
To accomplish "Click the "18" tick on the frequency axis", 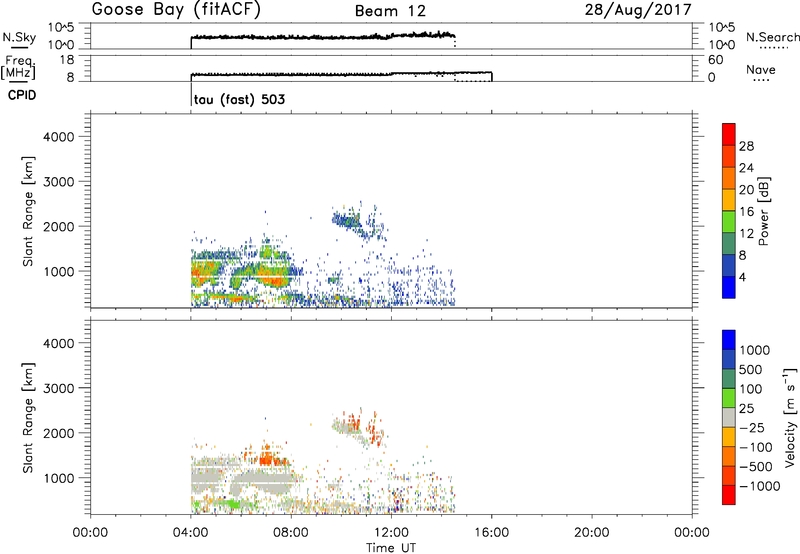I will pyautogui.click(x=67, y=60).
